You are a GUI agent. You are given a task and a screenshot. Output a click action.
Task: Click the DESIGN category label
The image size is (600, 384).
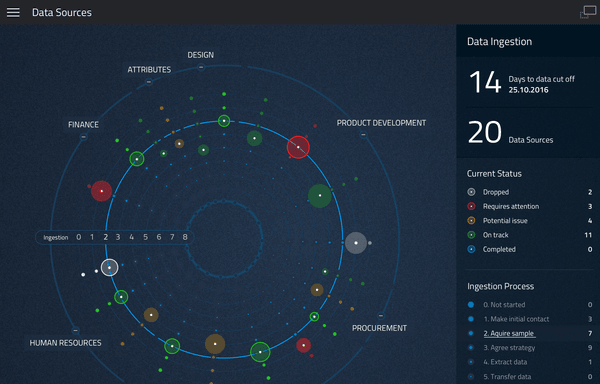click(x=201, y=55)
